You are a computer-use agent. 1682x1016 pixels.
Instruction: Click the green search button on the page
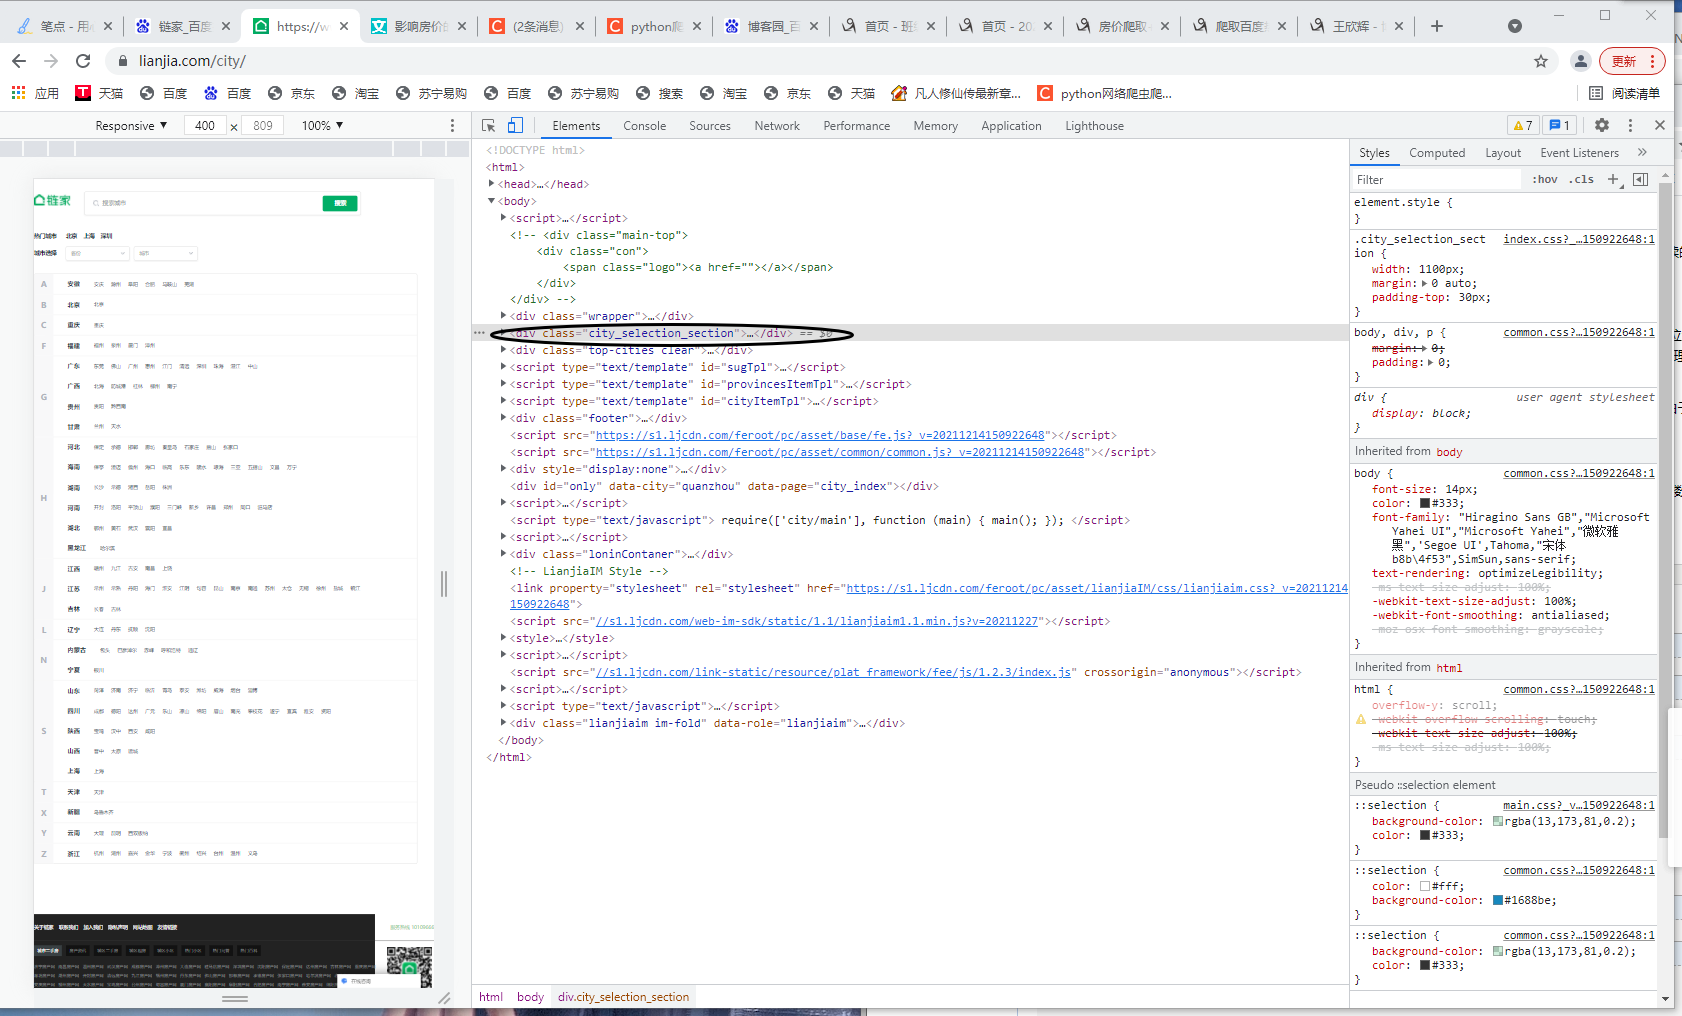click(x=340, y=203)
